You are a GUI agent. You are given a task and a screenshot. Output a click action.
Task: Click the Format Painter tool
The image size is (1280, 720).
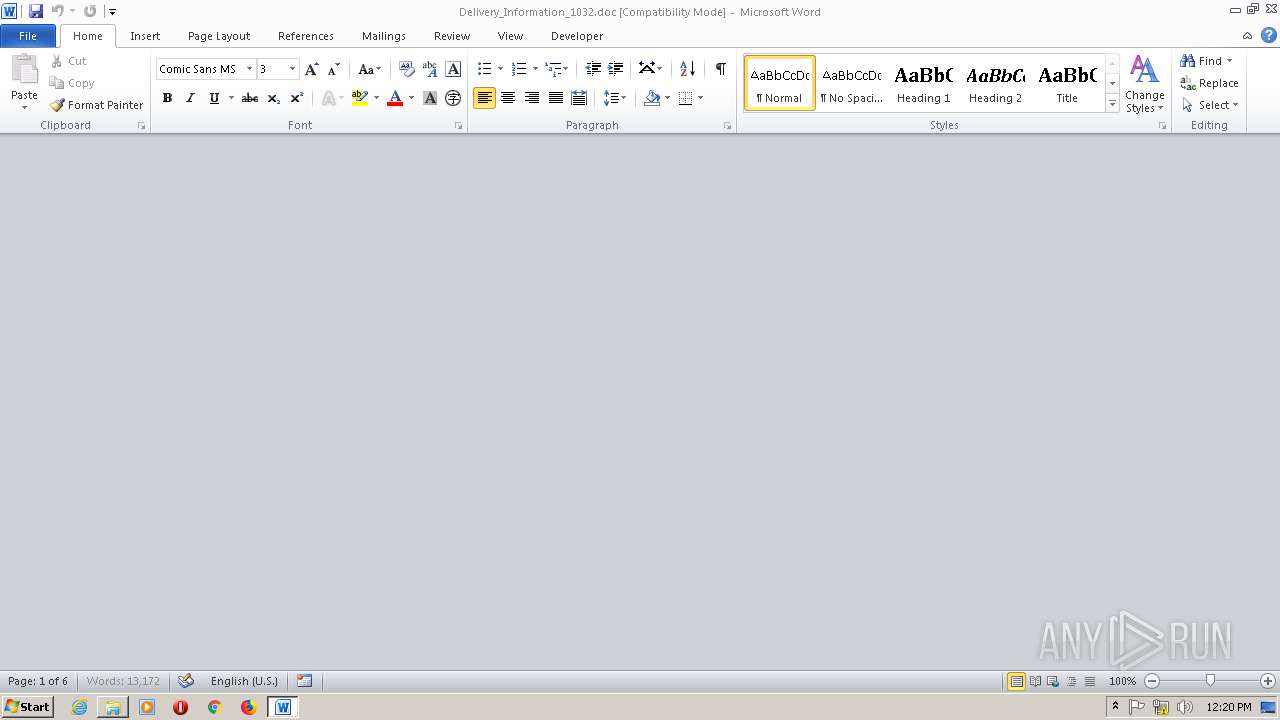pyautogui.click(x=97, y=105)
